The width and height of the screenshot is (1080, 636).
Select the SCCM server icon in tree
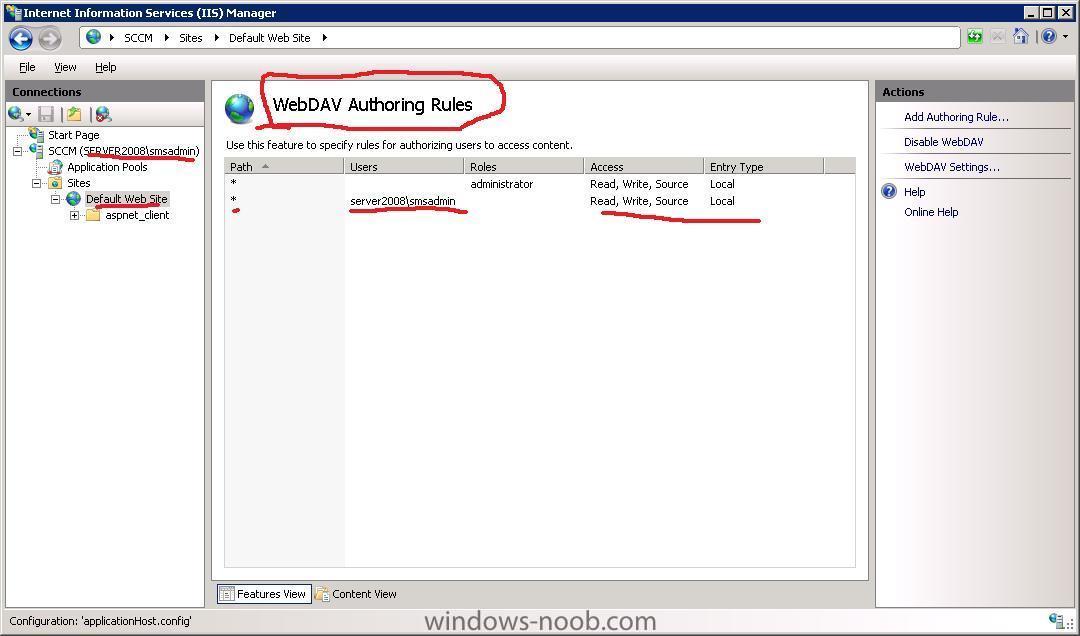37,150
